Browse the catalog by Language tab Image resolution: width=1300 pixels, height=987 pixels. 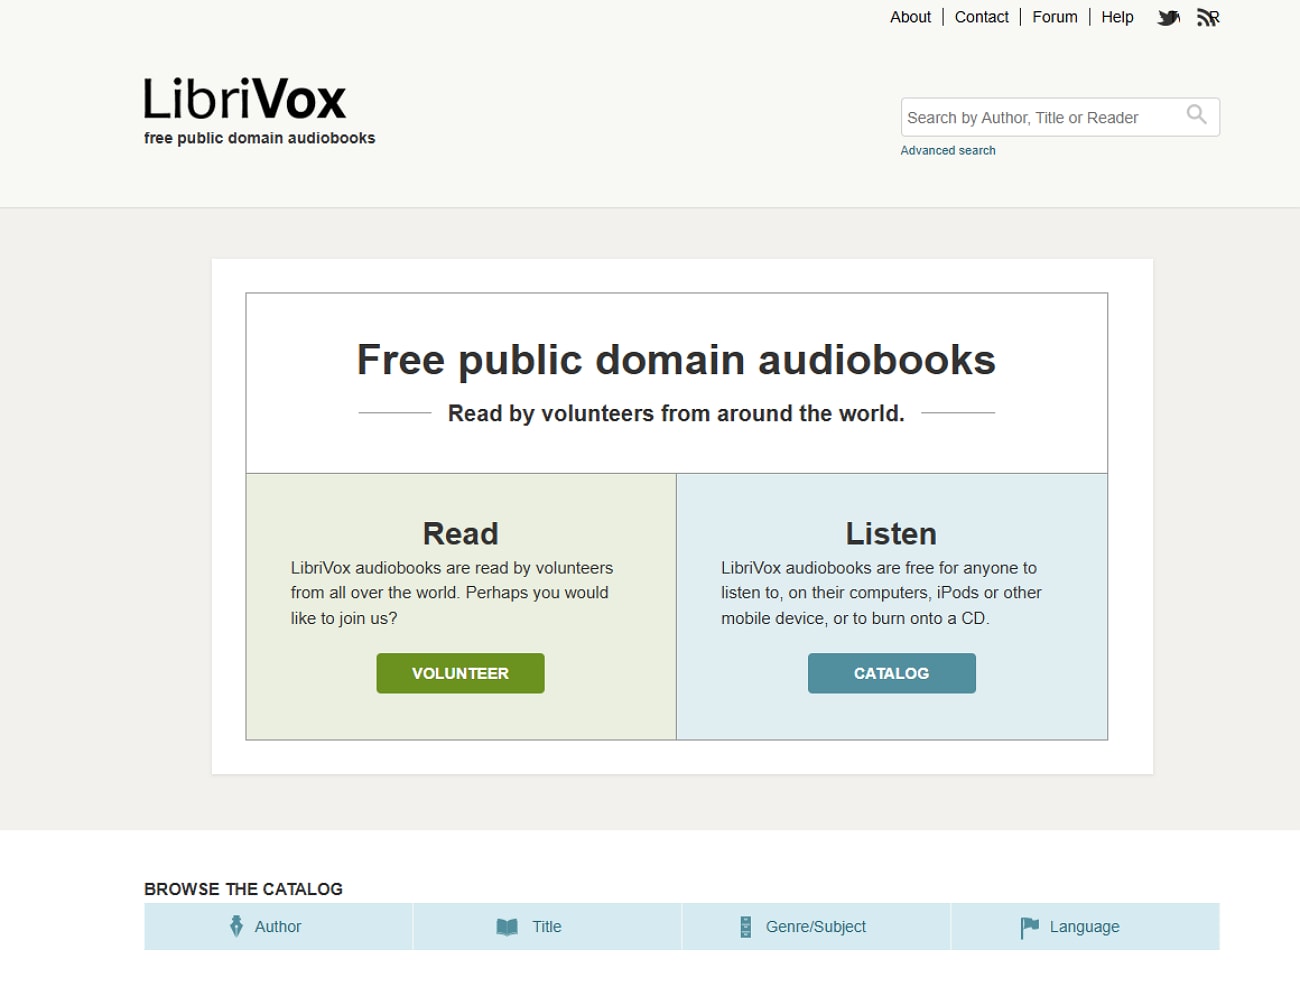click(1085, 927)
